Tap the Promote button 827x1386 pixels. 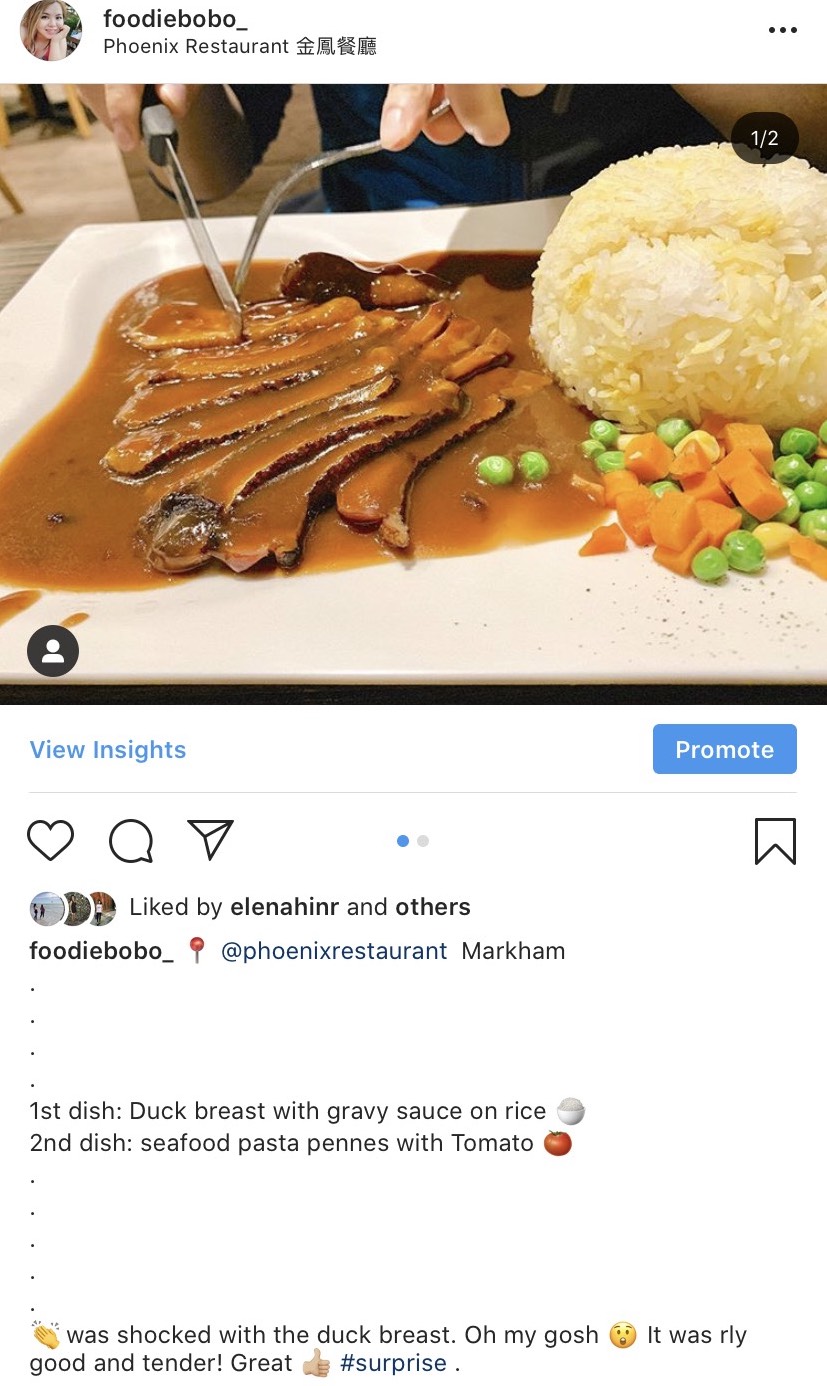click(725, 749)
